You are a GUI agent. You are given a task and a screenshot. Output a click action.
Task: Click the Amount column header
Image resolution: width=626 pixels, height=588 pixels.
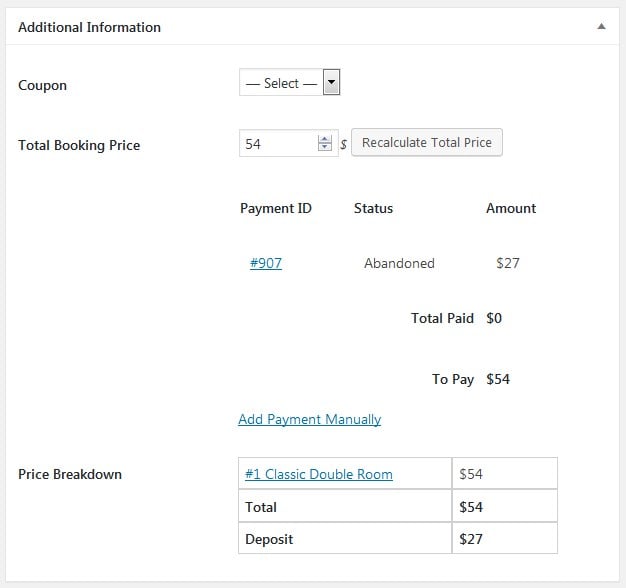(511, 208)
